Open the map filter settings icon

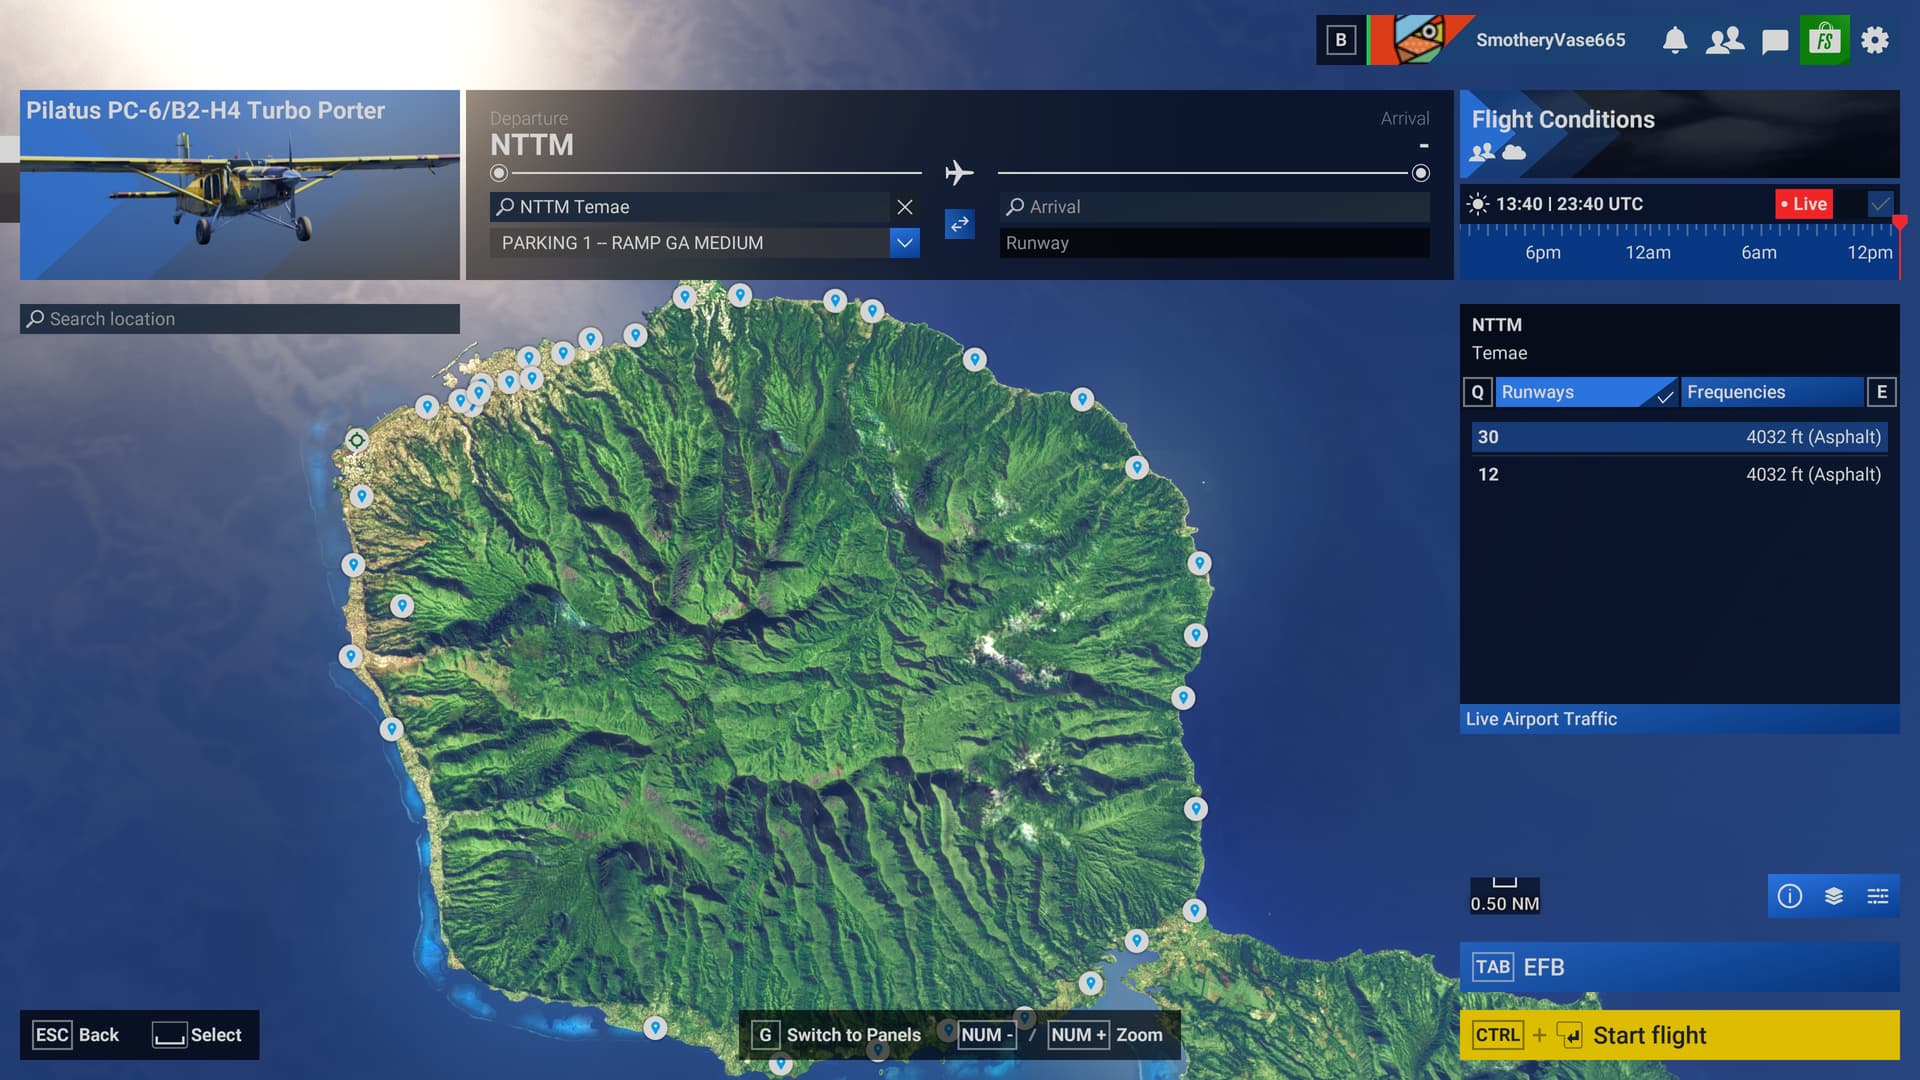click(1878, 896)
